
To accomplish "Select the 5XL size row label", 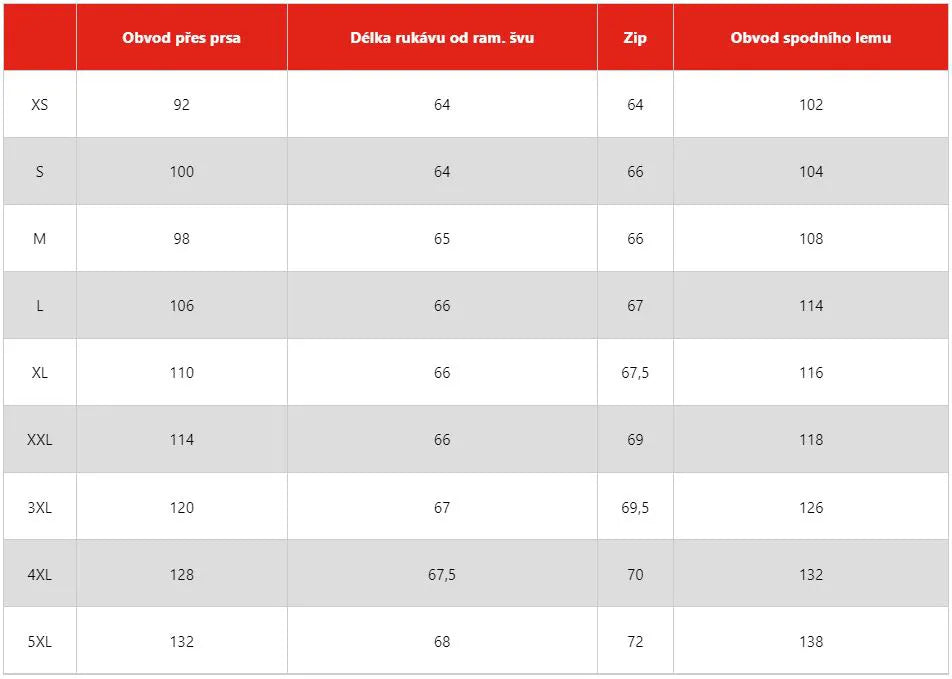I will pyautogui.click(x=40, y=641).
